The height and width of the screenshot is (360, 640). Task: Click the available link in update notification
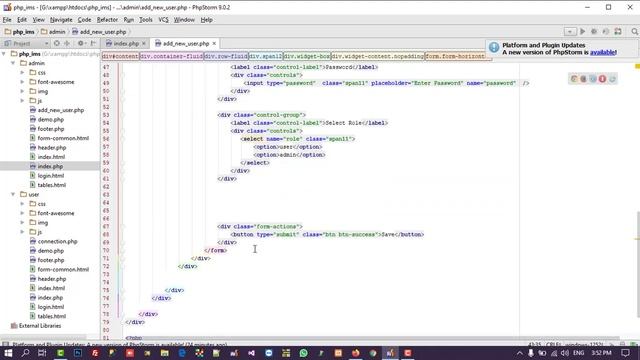602,52
